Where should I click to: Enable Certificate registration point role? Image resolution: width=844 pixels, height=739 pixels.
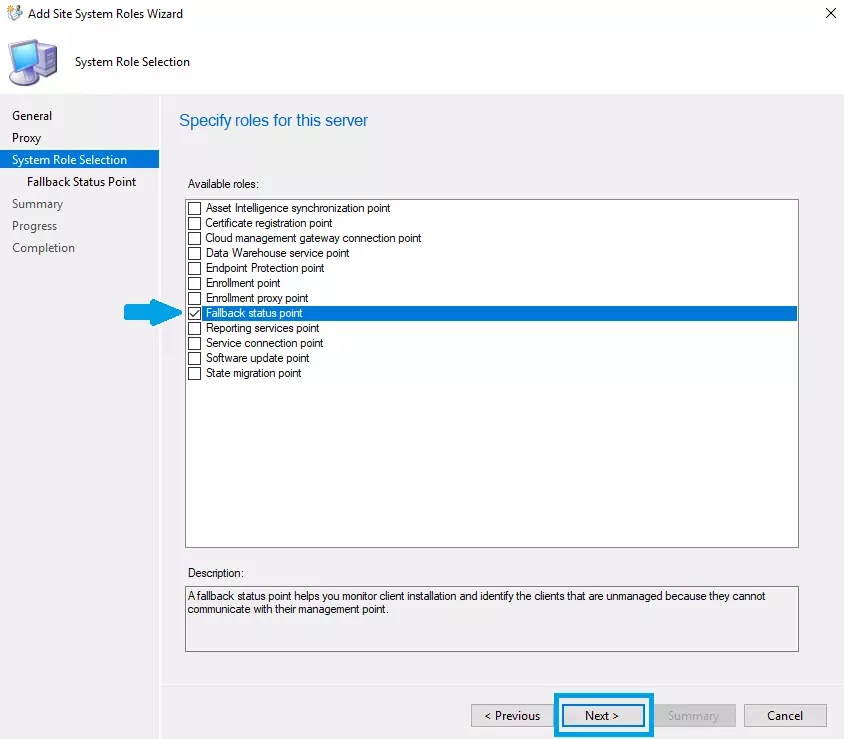(194, 223)
